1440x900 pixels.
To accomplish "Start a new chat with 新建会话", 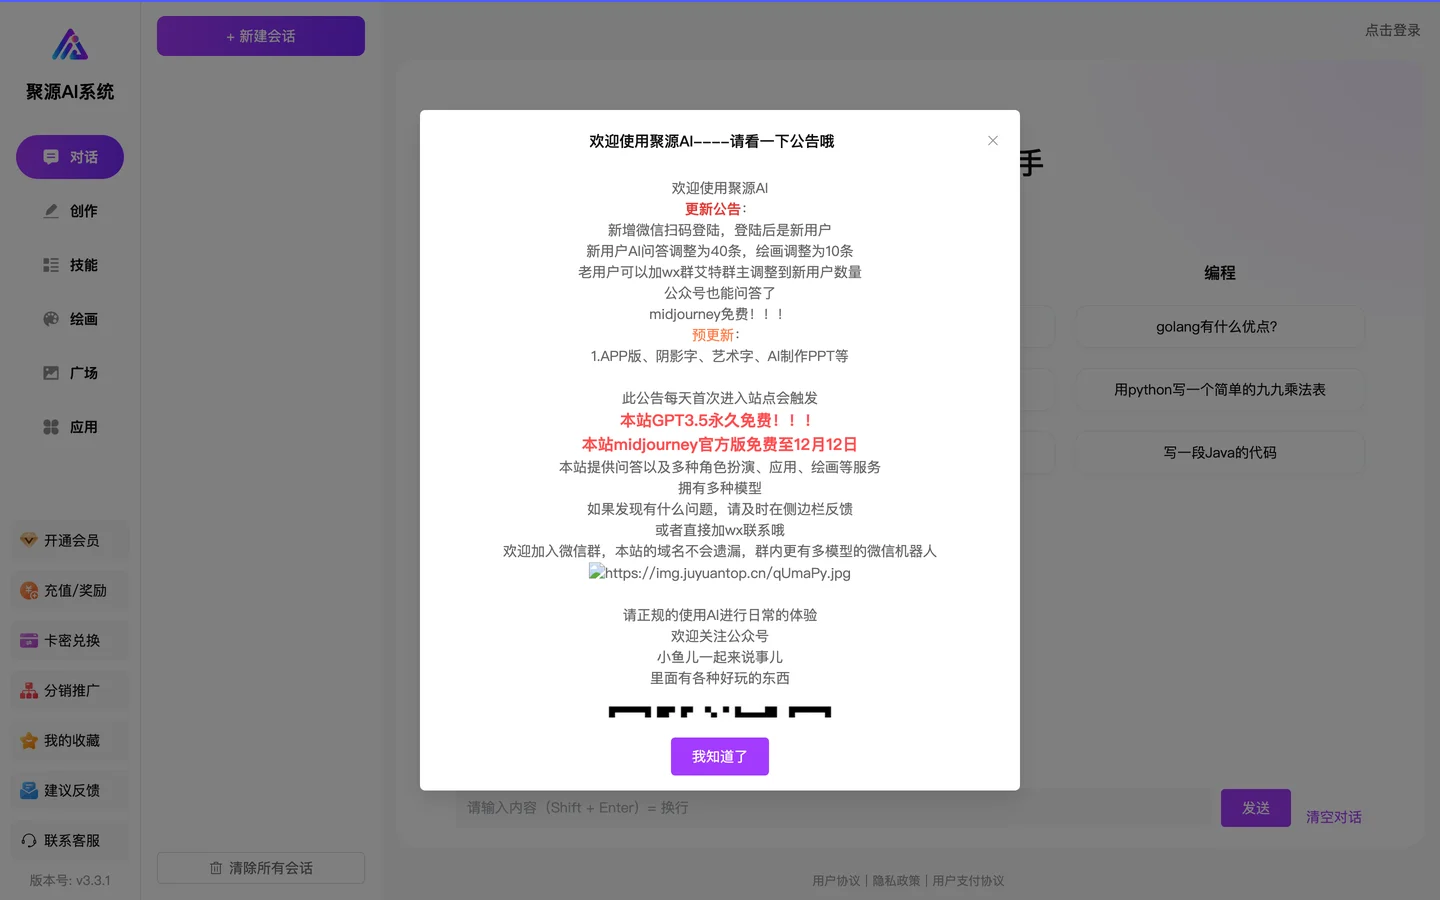I will click(261, 36).
